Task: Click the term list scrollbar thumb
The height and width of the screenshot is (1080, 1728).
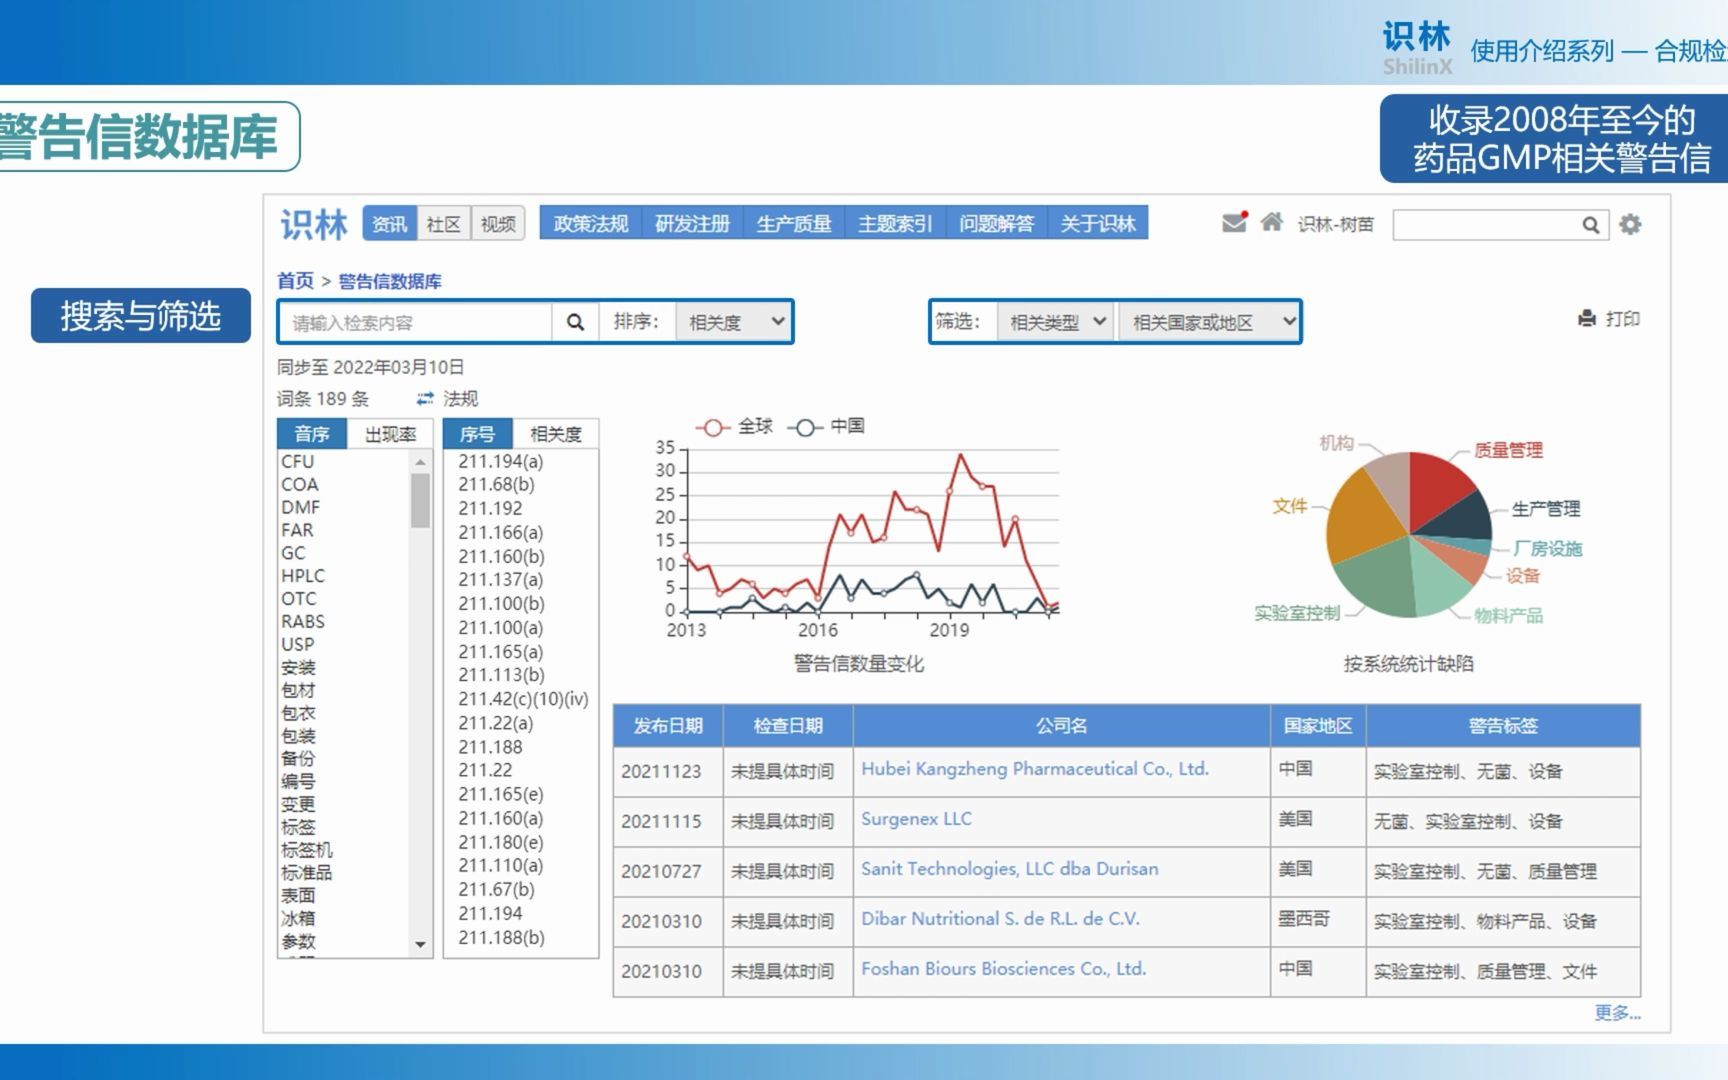Action: click(420, 500)
